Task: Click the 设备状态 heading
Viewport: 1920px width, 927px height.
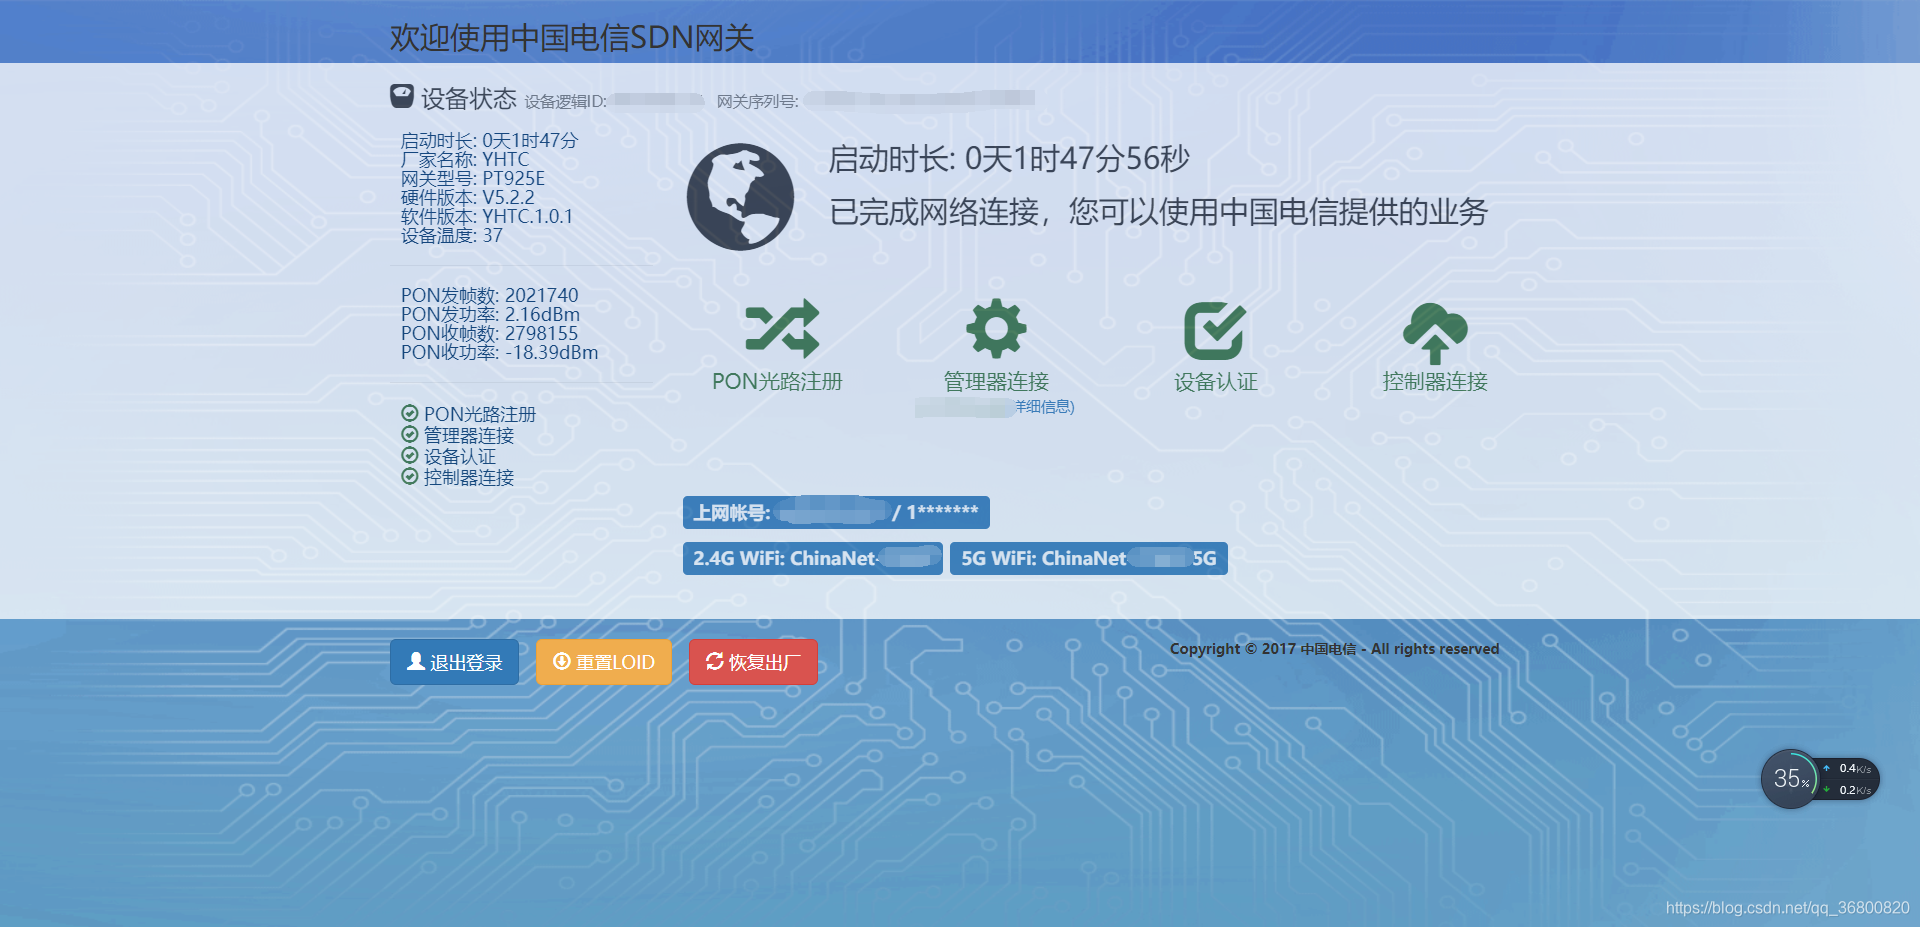Action: pyautogui.click(x=468, y=98)
